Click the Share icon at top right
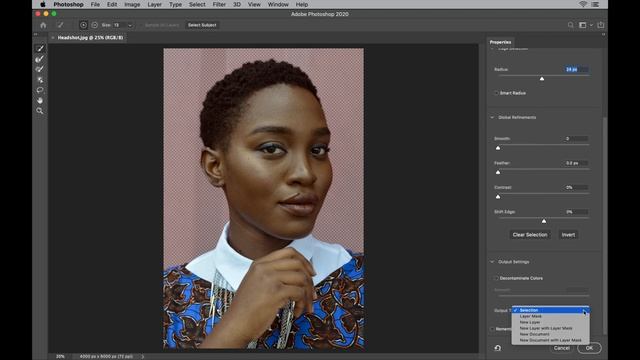The image size is (640, 360). (x=600, y=25)
